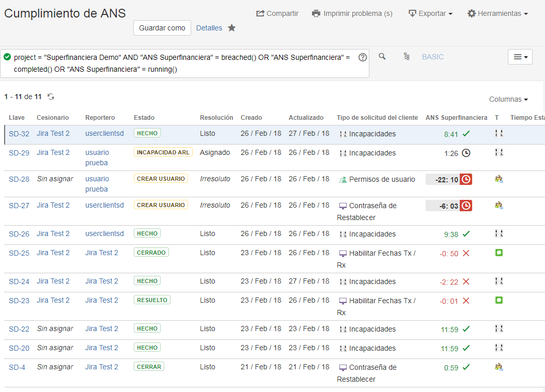The width and height of the screenshot is (545, 392).
Task: Open the Exportar dropdown
Action: coord(430,14)
